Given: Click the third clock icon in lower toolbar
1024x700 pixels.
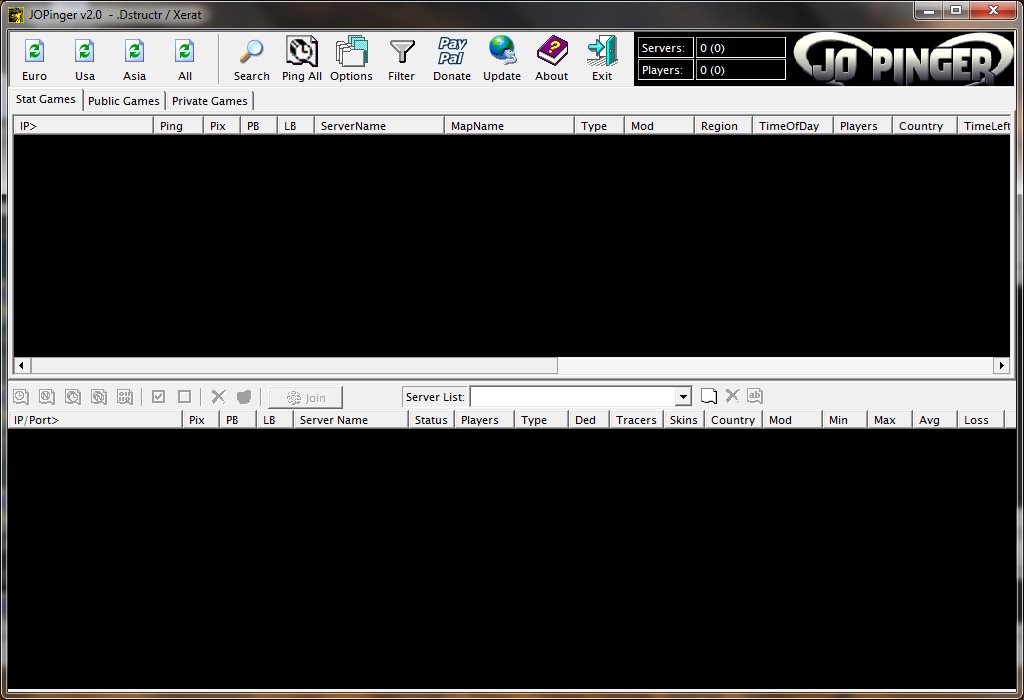Looking at the screenshot, I should (x=72, y=396).
